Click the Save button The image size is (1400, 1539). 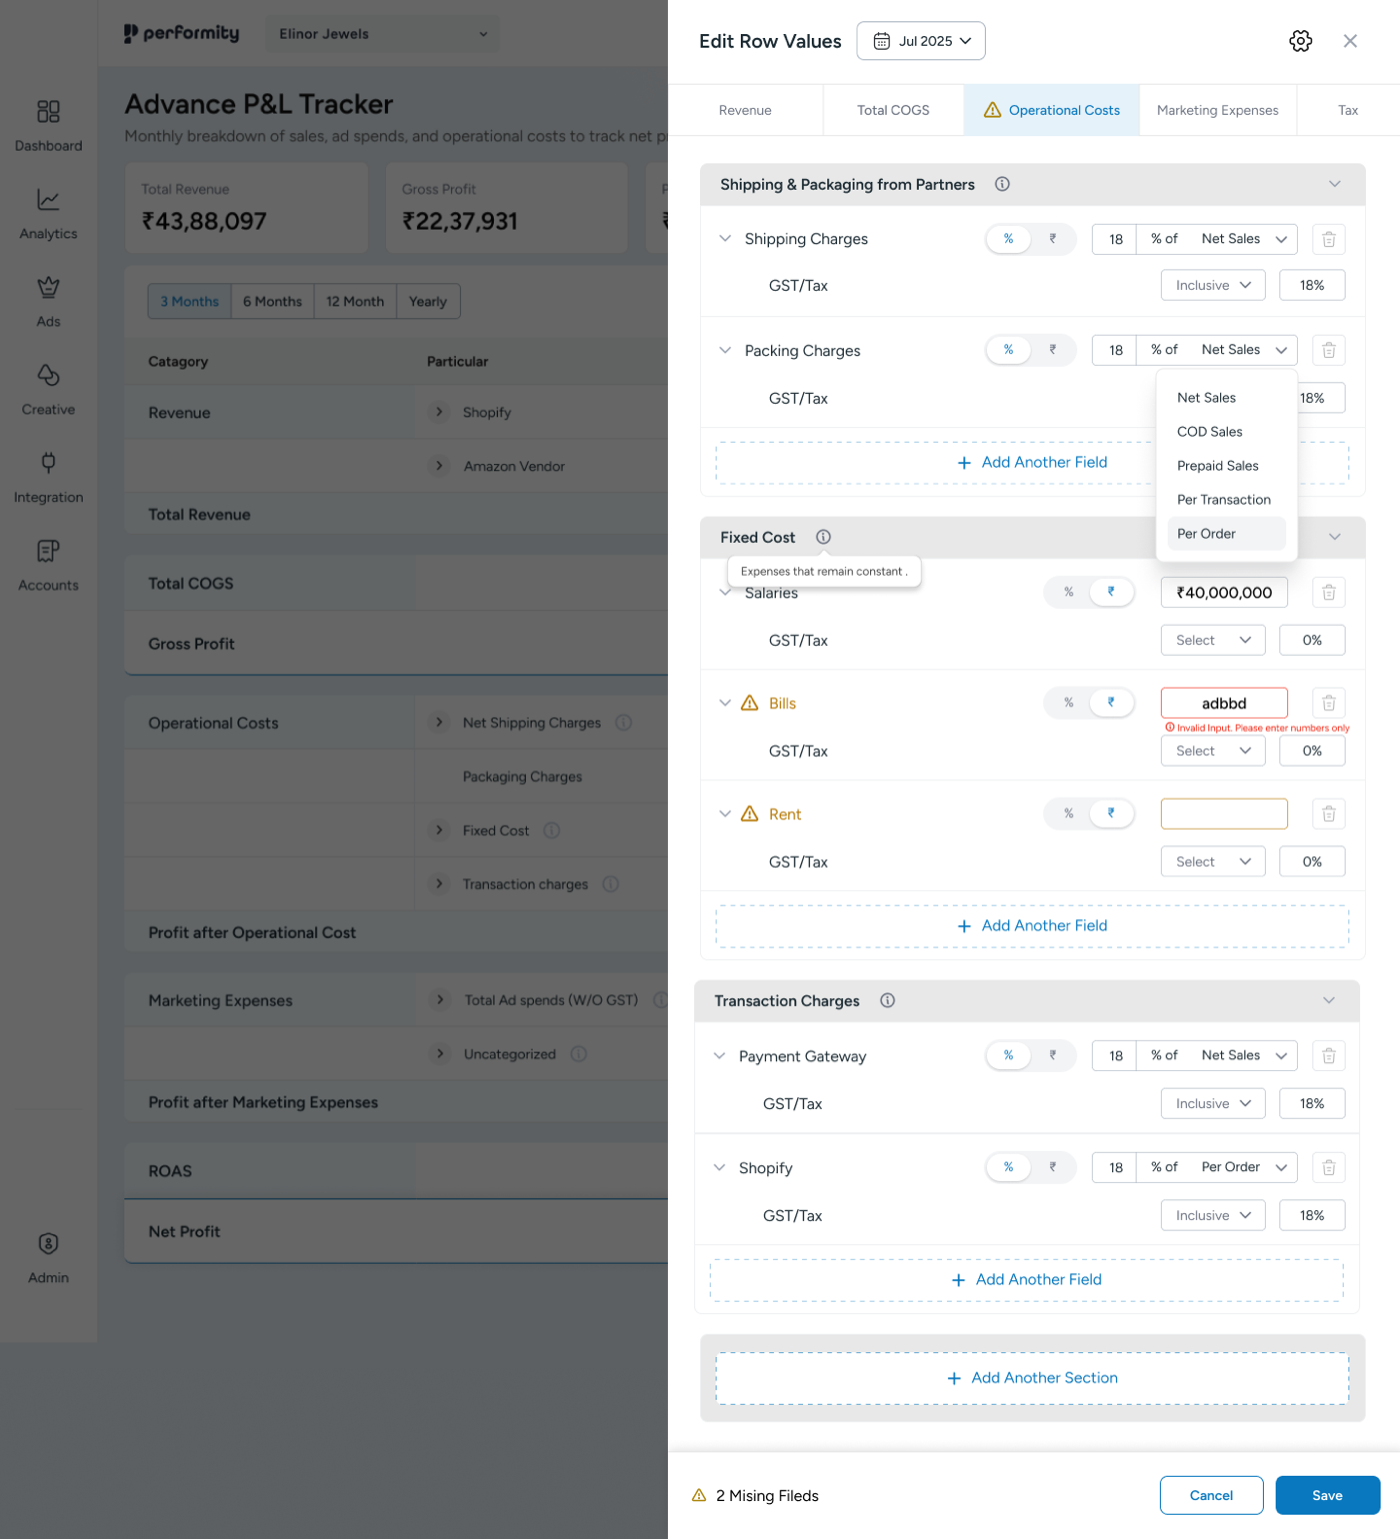click(x=1327, y=1495)
